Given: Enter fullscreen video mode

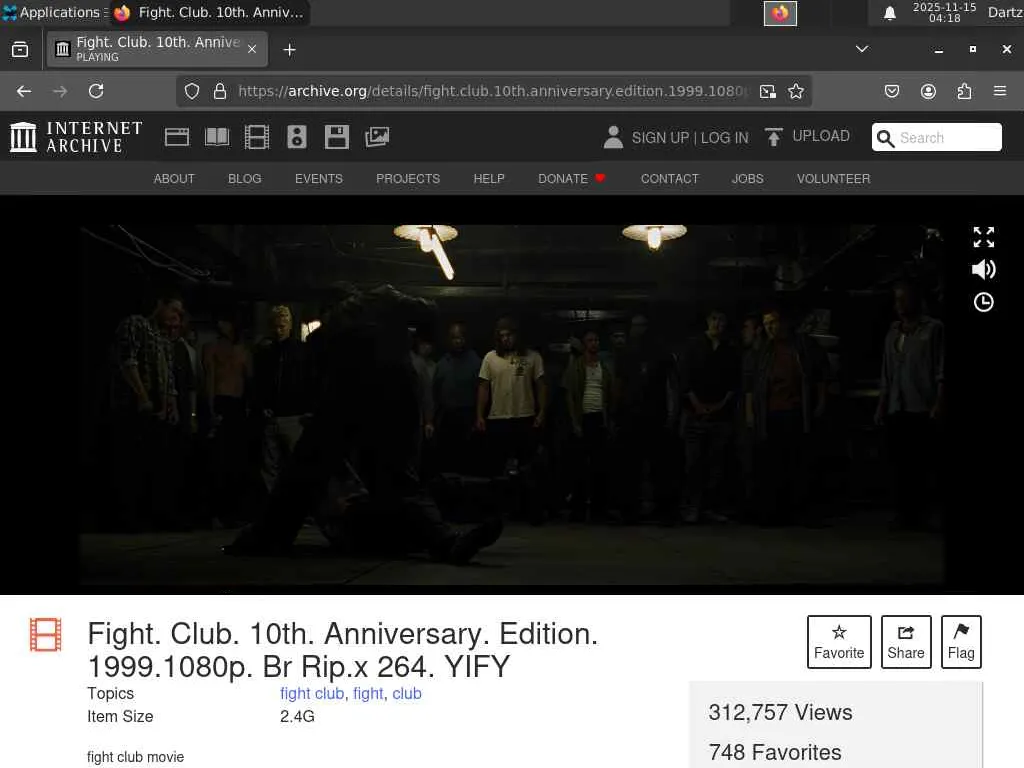Looking at the screenshot, I should [x=984, y=237].
